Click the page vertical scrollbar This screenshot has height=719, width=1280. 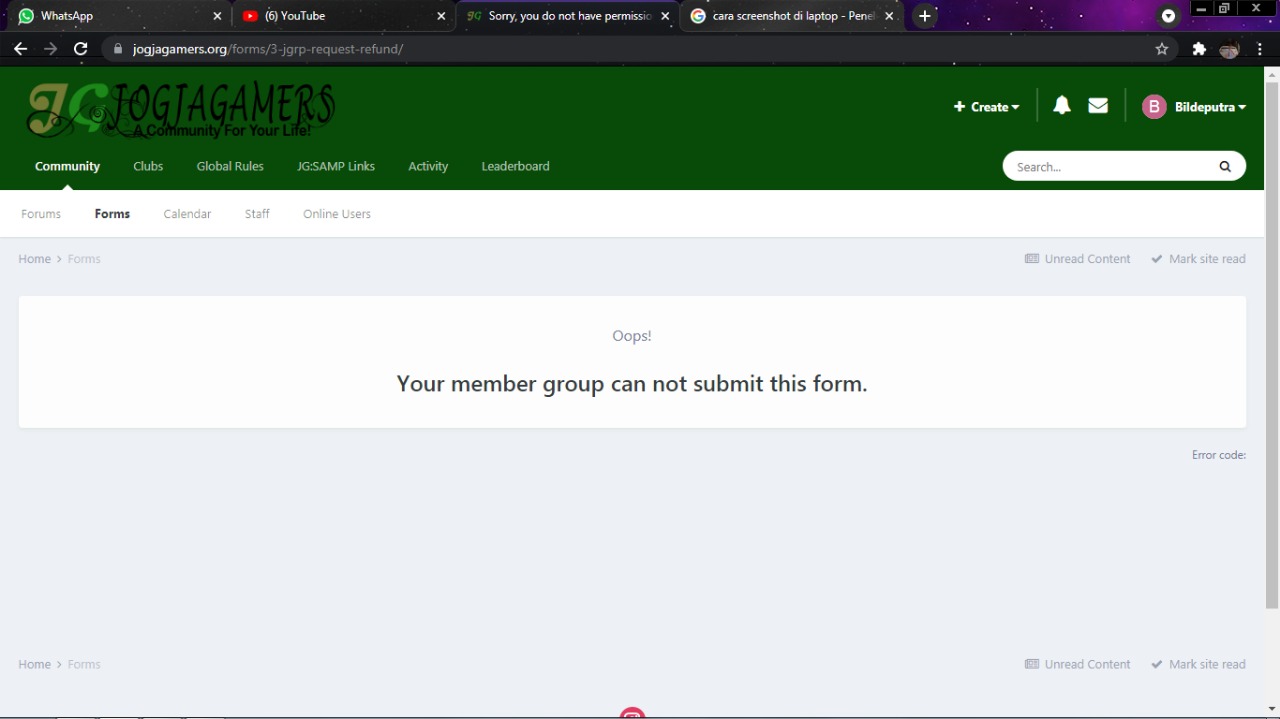[x=1272, y=345]
